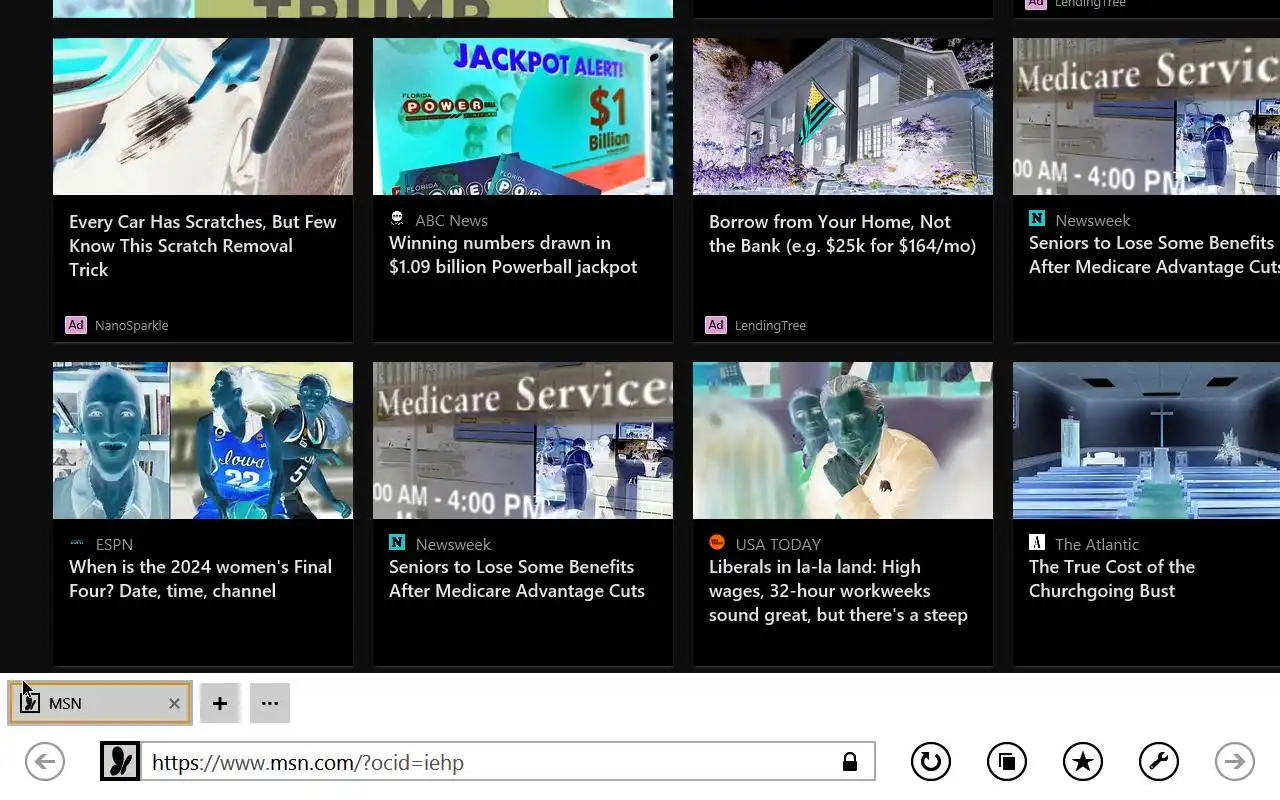1280x800 pixels.
Task: Click the Newsweek icon above second-row Medicare headline
Action: pyautogui.click(x=397, y=543)
